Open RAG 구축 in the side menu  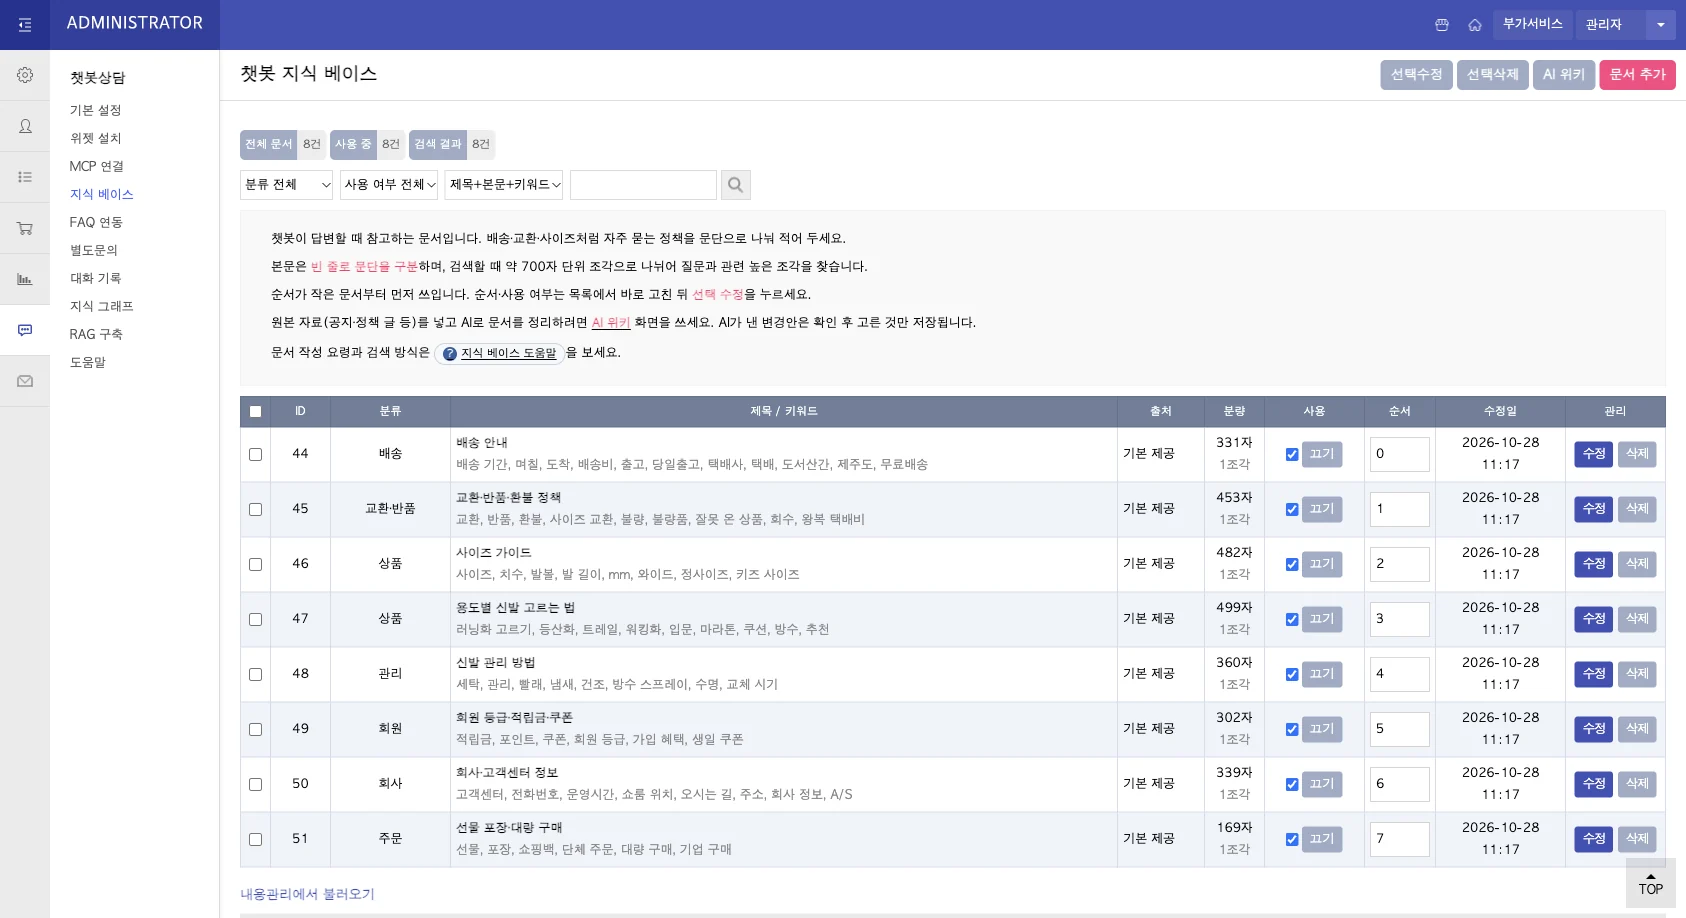[x=96, y=334]
